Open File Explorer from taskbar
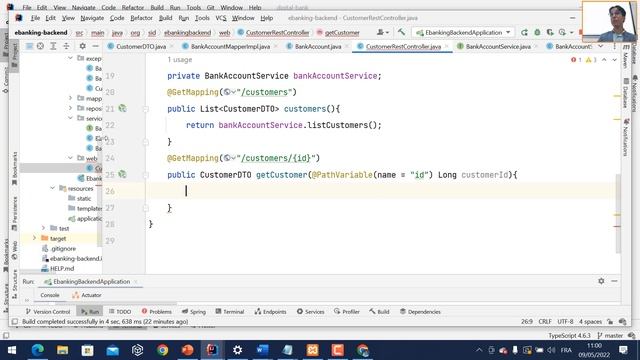Image resolution: width=640 pixels, height=360 pixels. 62,350
